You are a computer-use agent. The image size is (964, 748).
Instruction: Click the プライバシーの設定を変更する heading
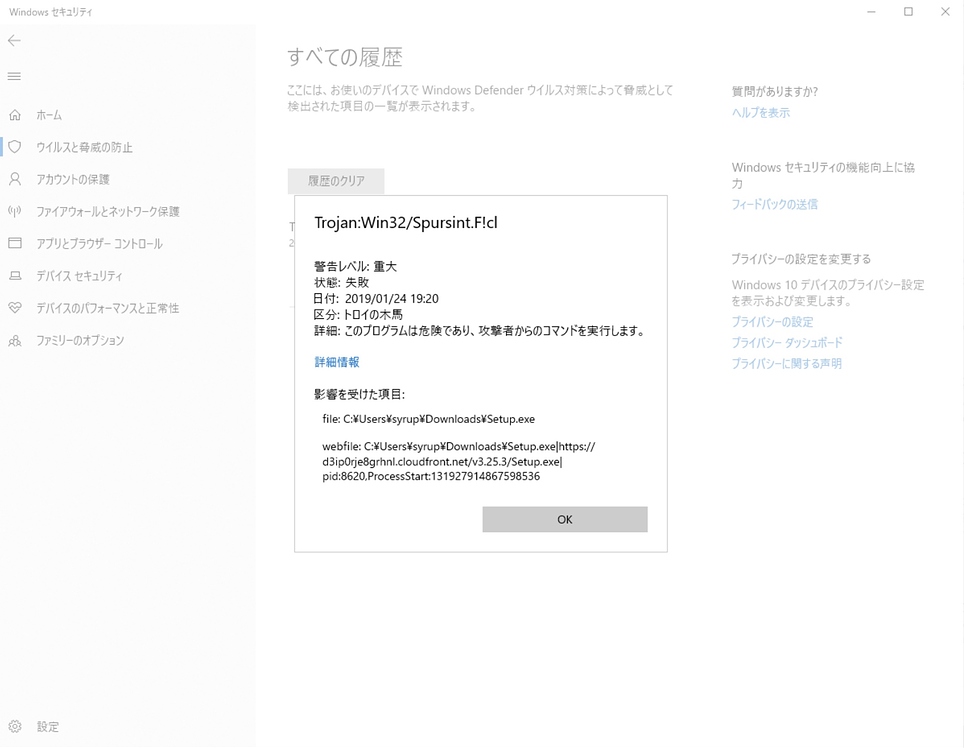click(801, 259)
